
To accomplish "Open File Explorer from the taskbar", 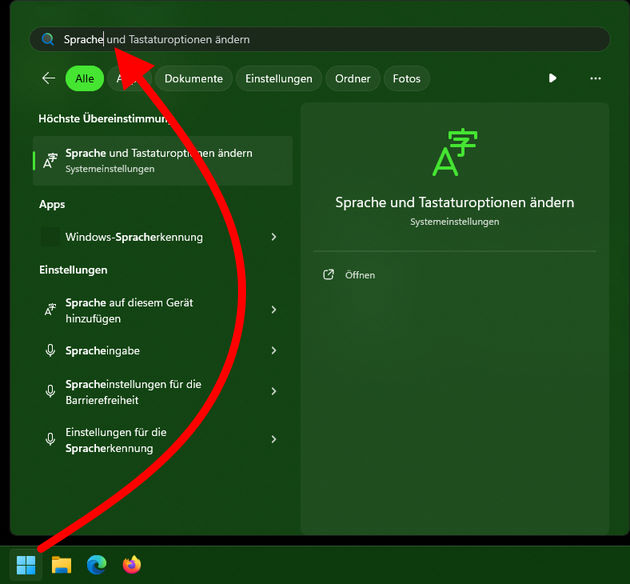I will click(62, 565).
